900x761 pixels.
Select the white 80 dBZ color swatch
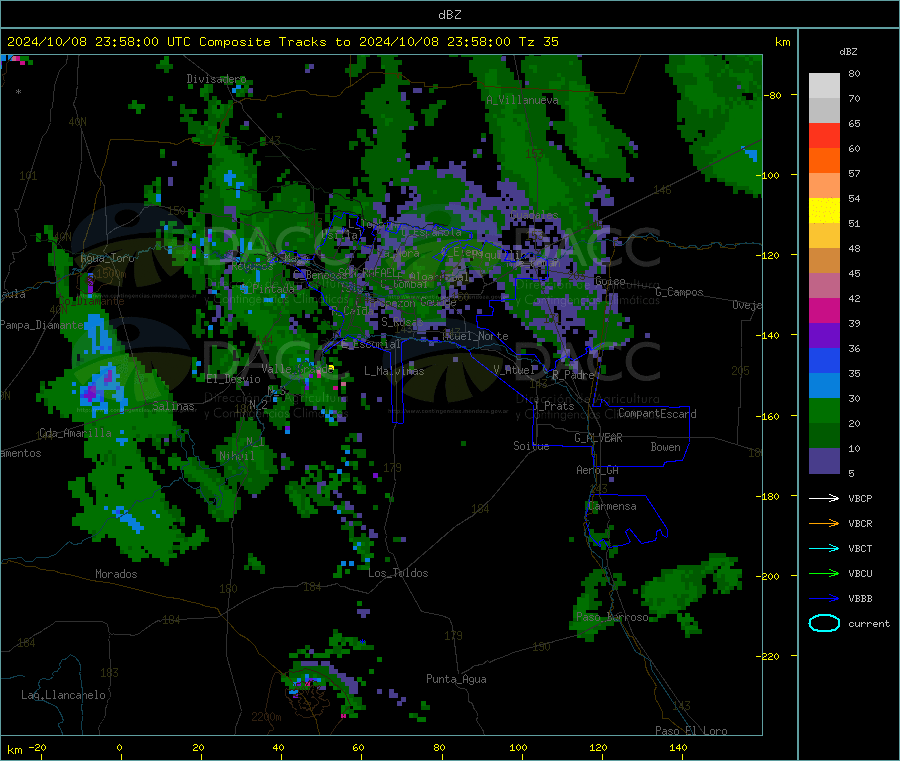click(824, 86)
